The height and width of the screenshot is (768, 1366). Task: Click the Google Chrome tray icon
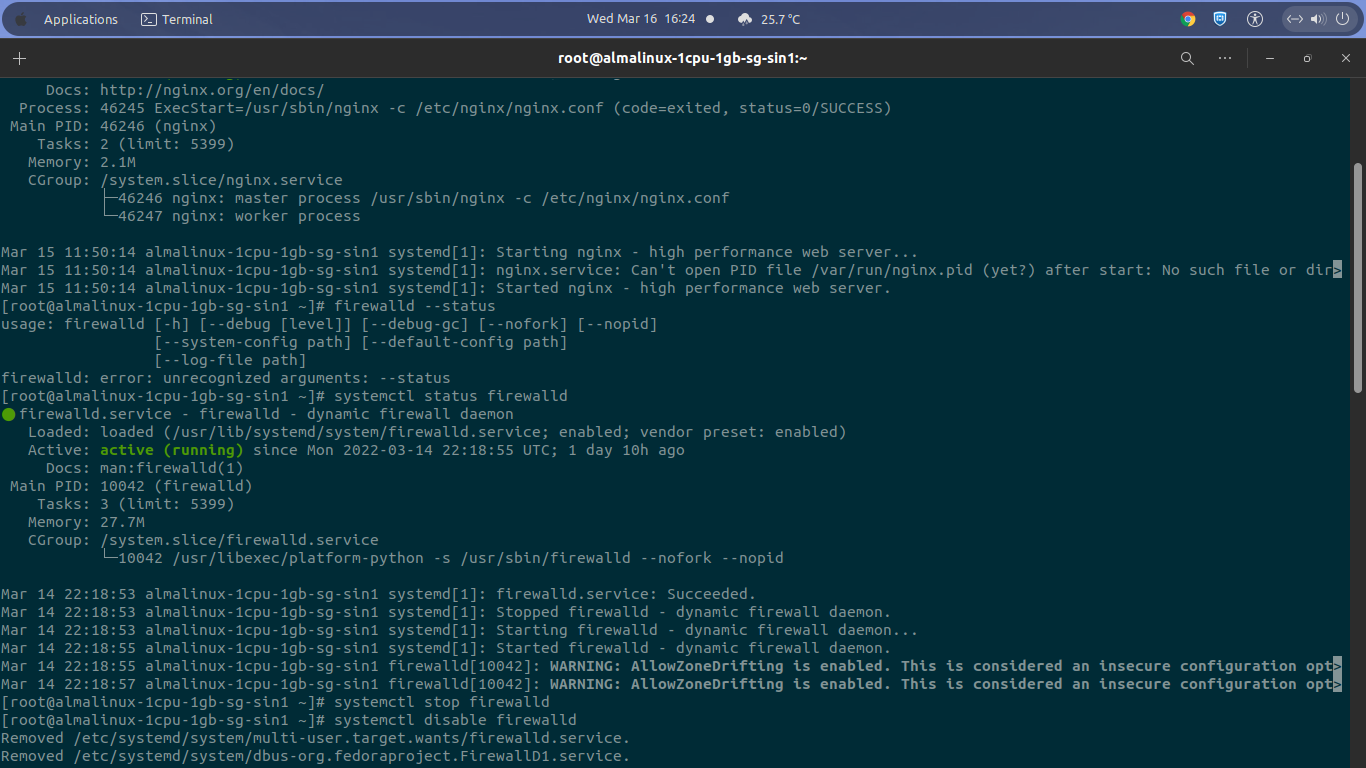[1188, 19]
